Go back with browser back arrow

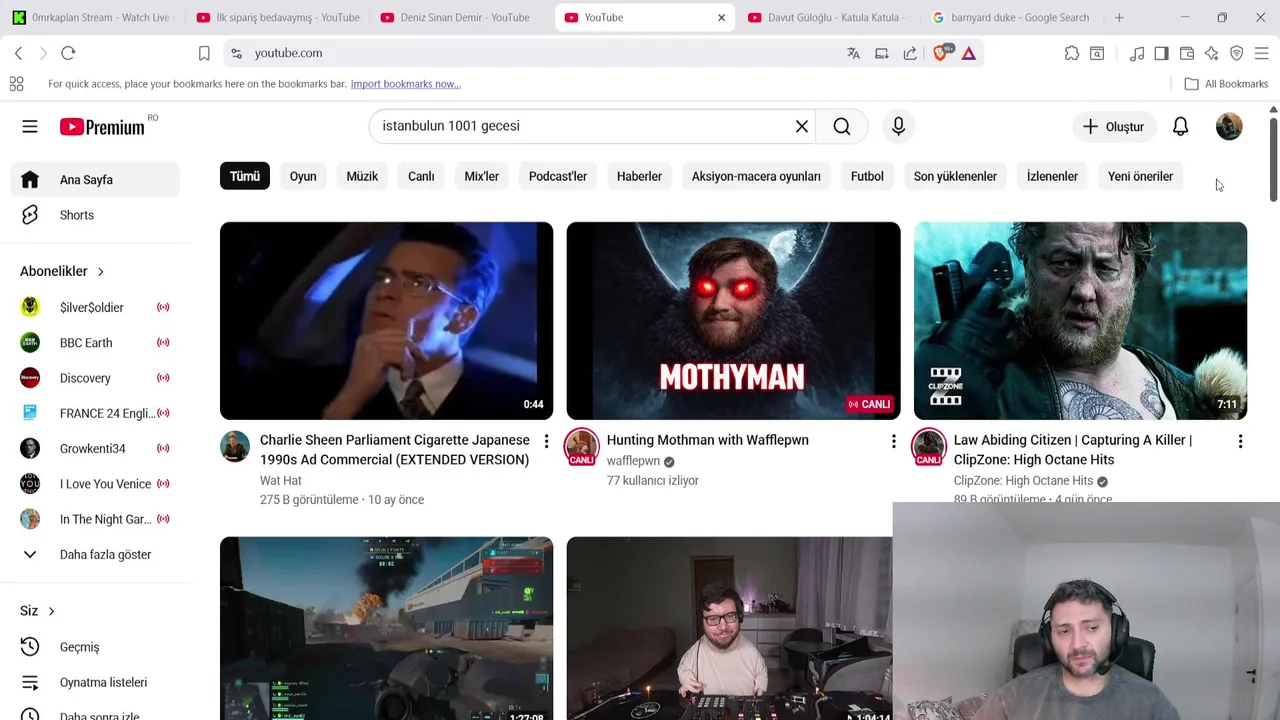coord(18,53)
